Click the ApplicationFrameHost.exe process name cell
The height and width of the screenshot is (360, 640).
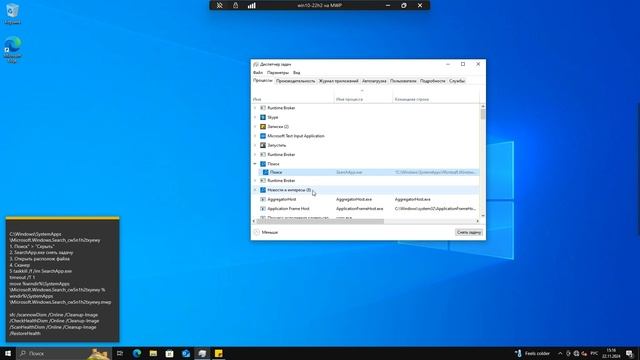pos(359,209)
